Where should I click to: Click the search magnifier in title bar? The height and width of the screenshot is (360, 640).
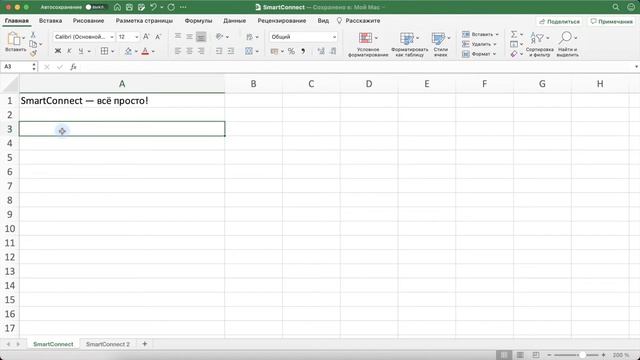click(616, 7)
